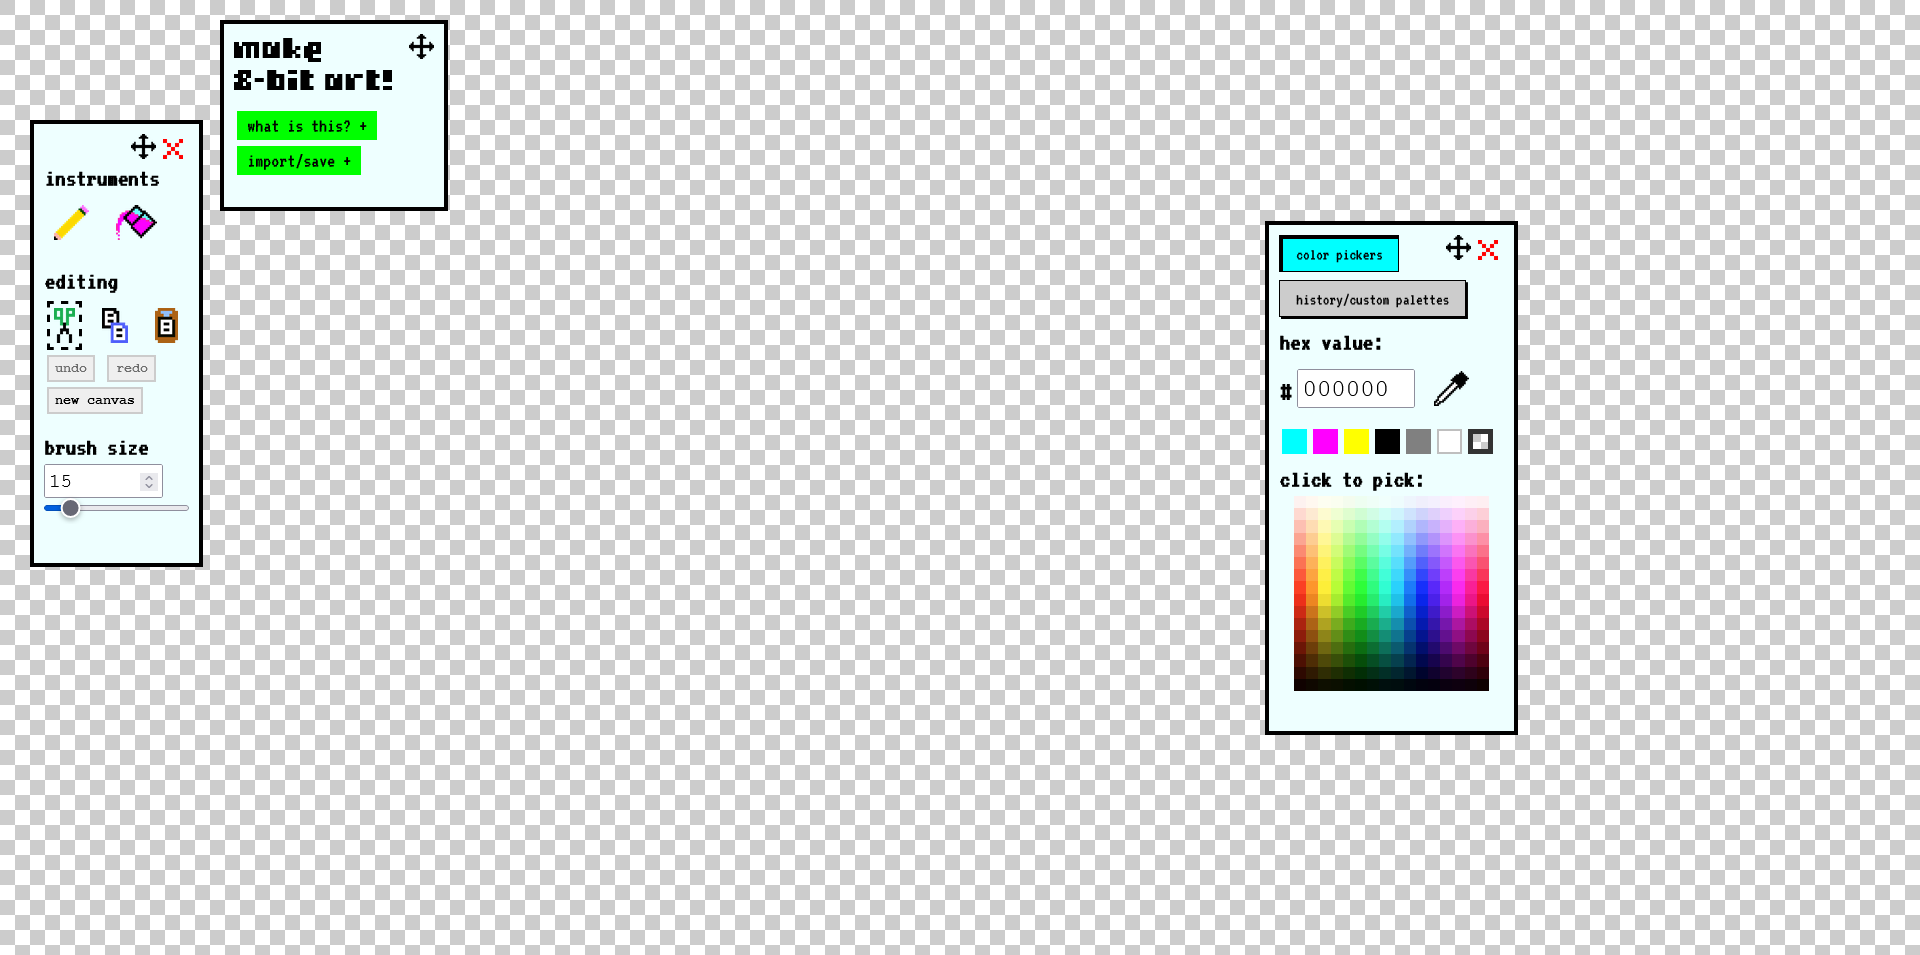This screenshot has width=1920, height=955.
Task: Pick the gray color swatch
Action: tap(1418, 441)
